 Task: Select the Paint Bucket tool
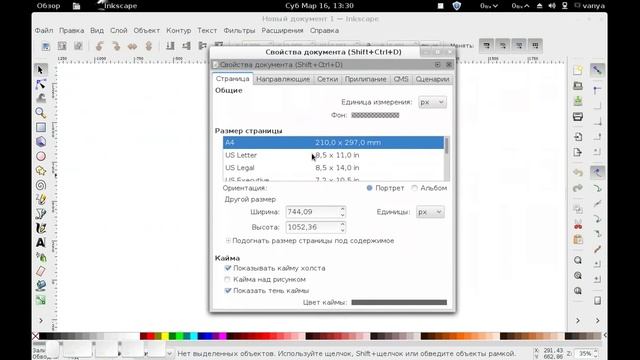[x=40, y=285]
